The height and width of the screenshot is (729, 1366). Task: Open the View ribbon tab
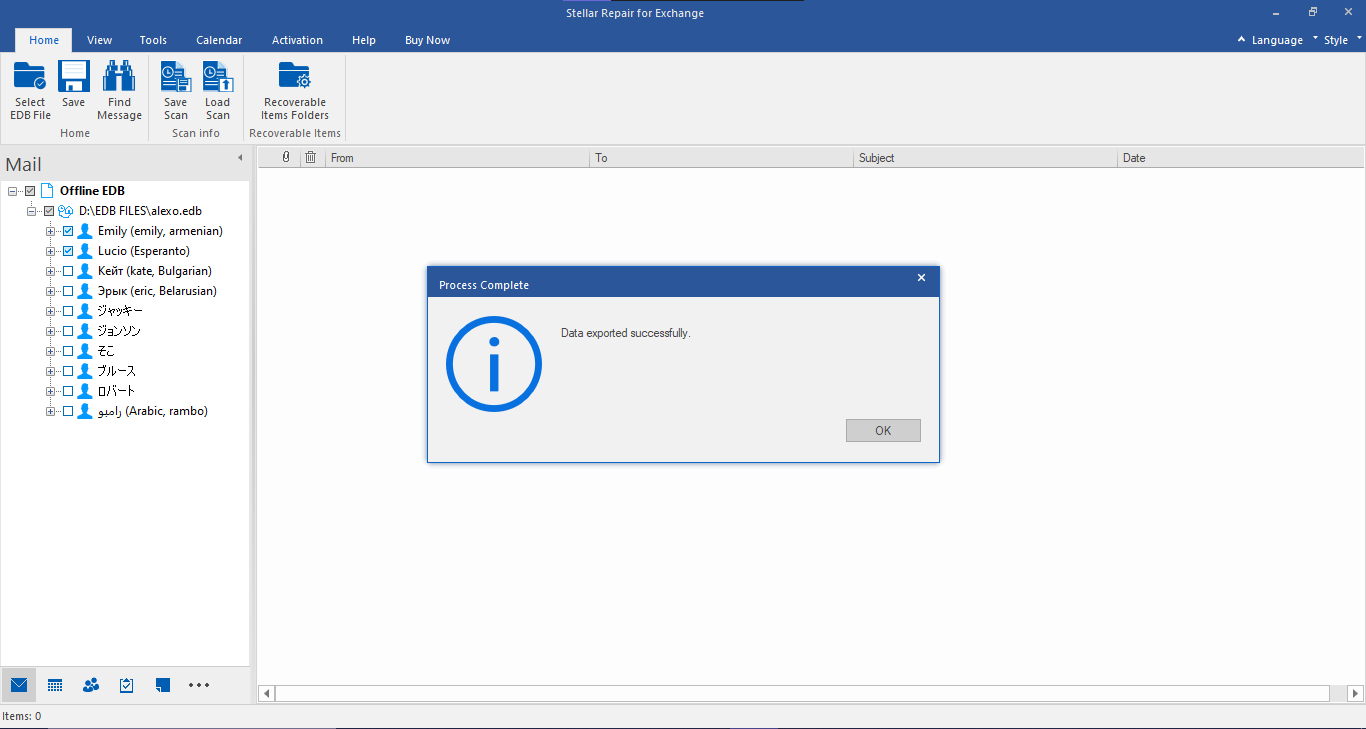(x=99, y=40)
